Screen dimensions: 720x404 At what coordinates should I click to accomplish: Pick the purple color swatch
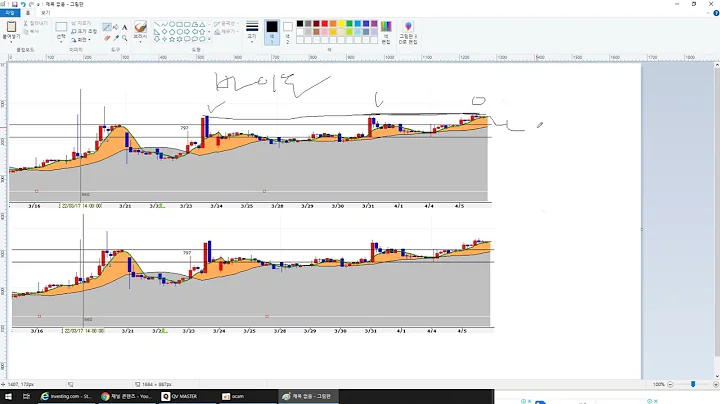tap(374, 23)
